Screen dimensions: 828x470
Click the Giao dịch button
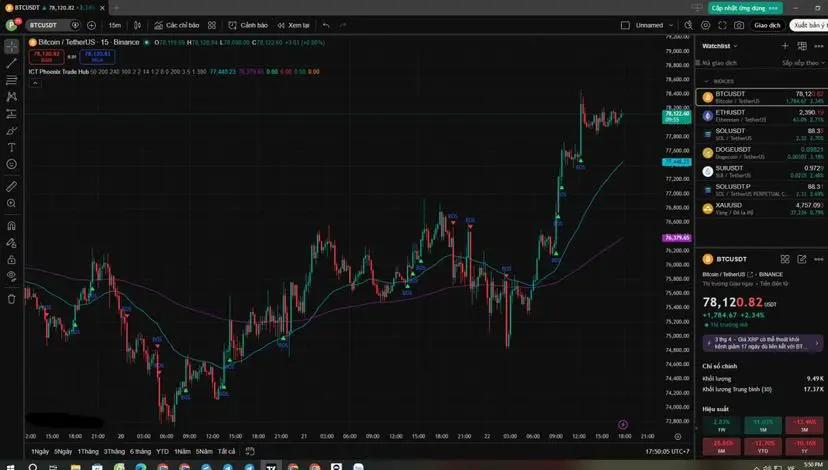point(767,25)
